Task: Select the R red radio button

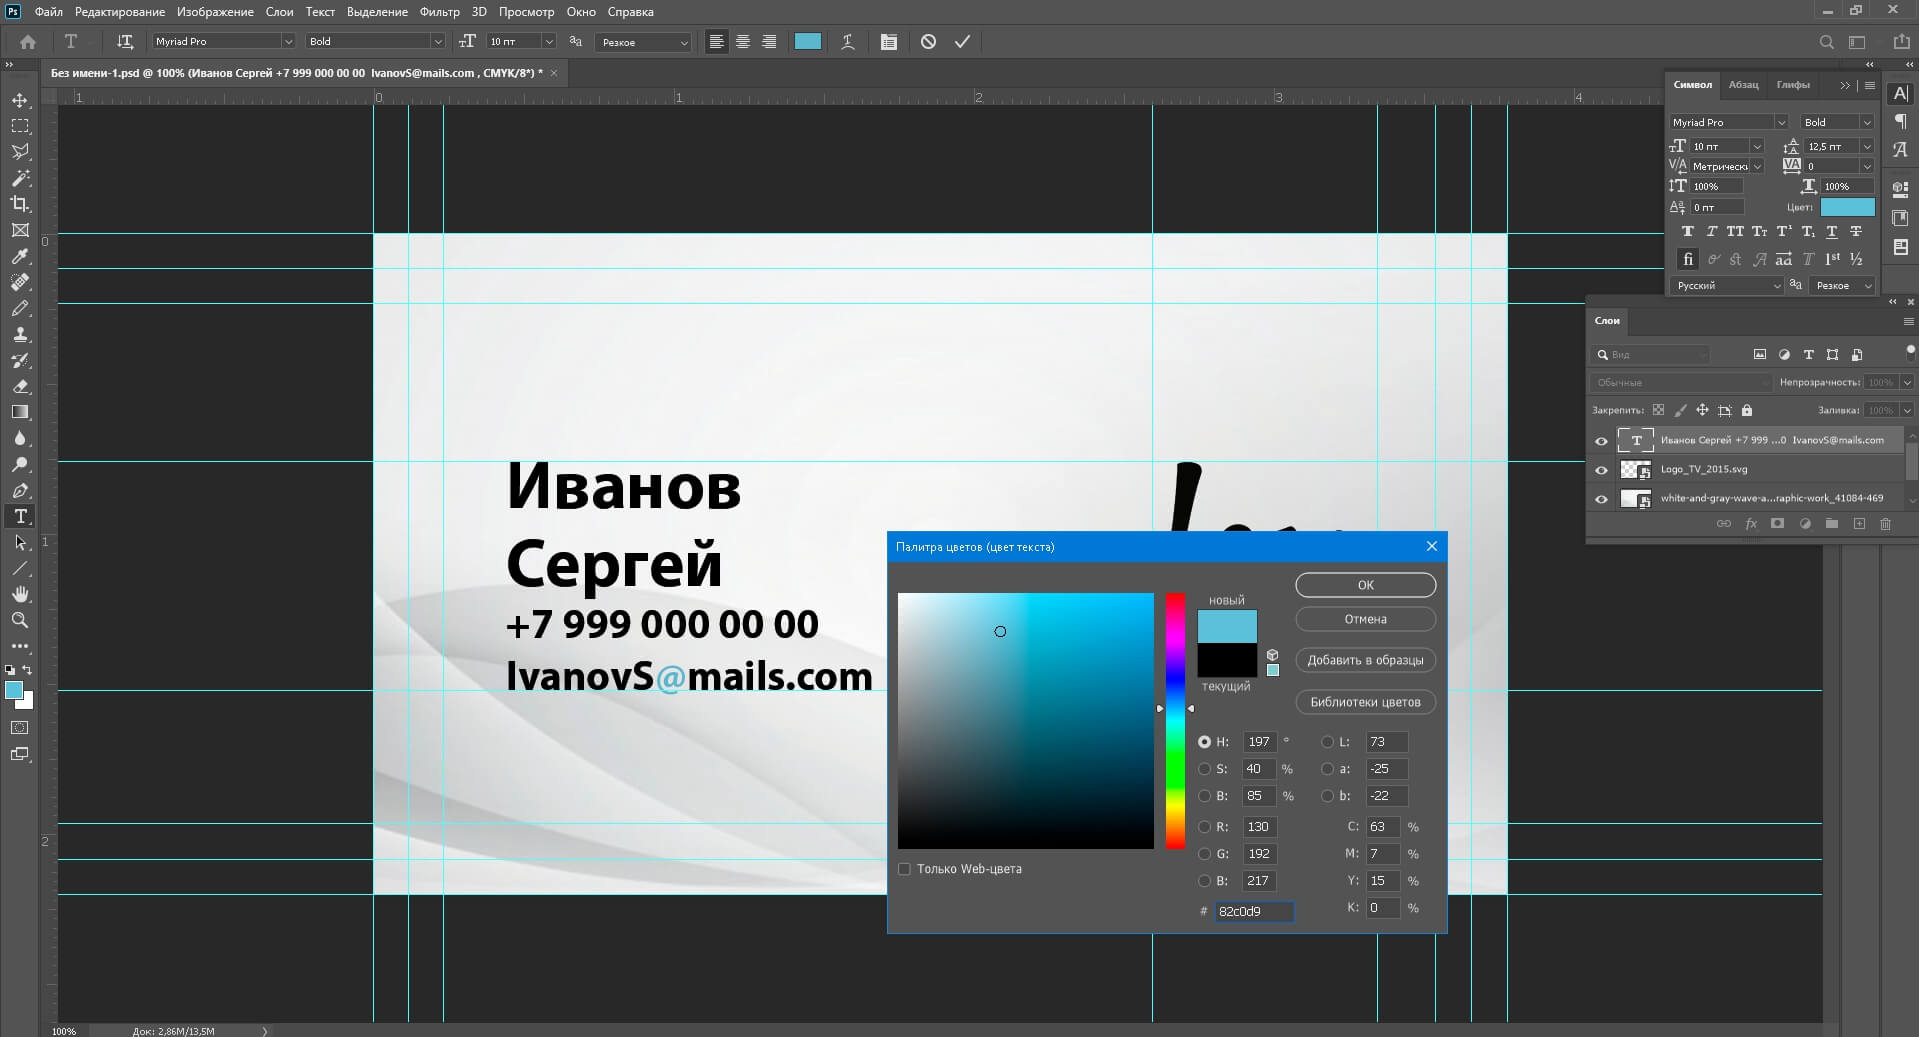Action: [1204, 827]
